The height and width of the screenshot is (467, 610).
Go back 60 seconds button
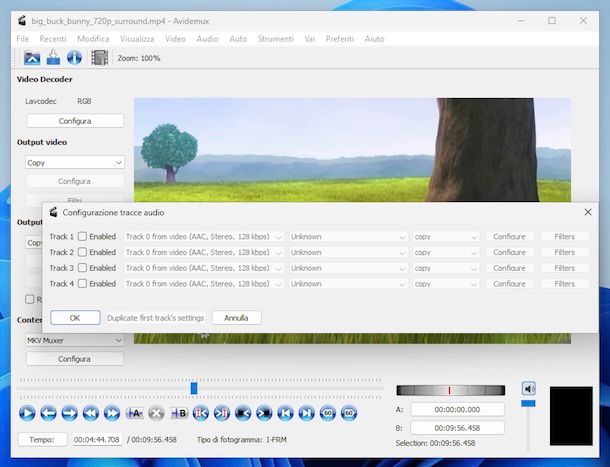click(328, 413)
